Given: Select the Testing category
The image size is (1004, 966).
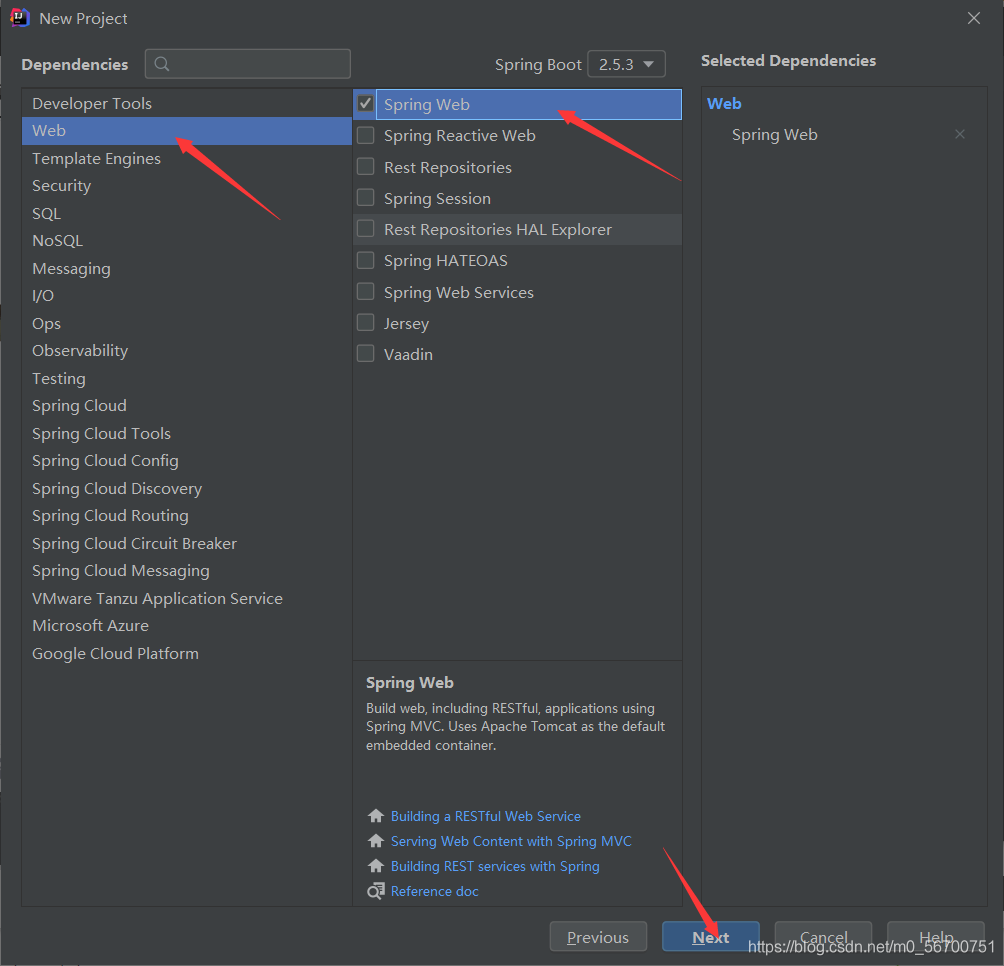Looking at the screenshot, I should (x=186, y=378).
